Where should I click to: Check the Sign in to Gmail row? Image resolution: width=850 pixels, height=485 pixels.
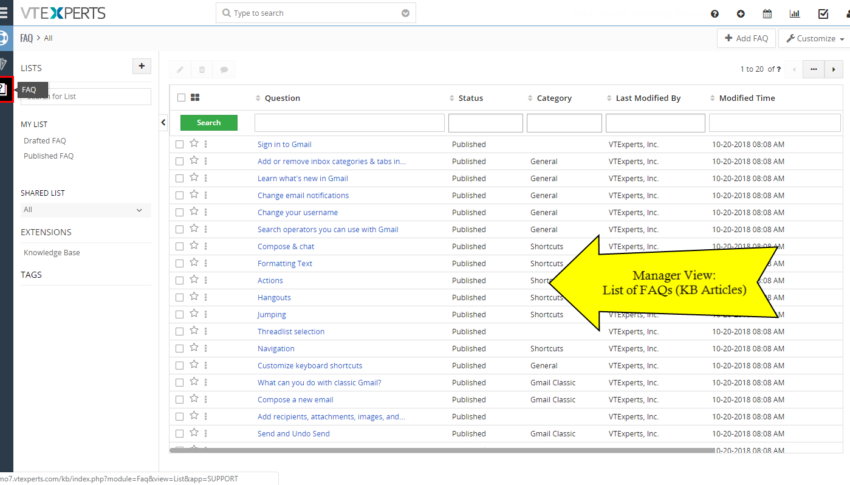(x=179, y=144)
